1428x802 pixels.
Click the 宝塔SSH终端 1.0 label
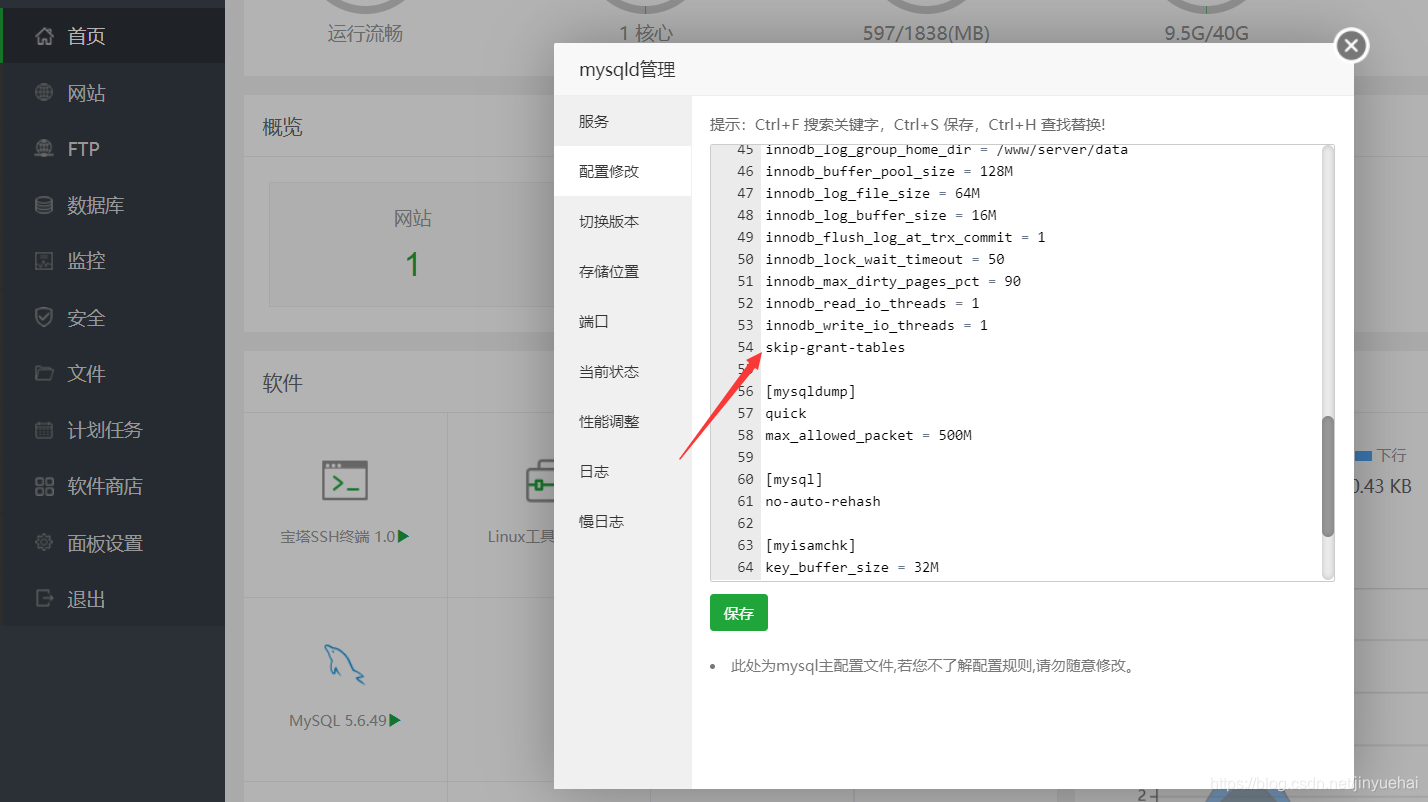pyautogui.click(x=337, y=536)
